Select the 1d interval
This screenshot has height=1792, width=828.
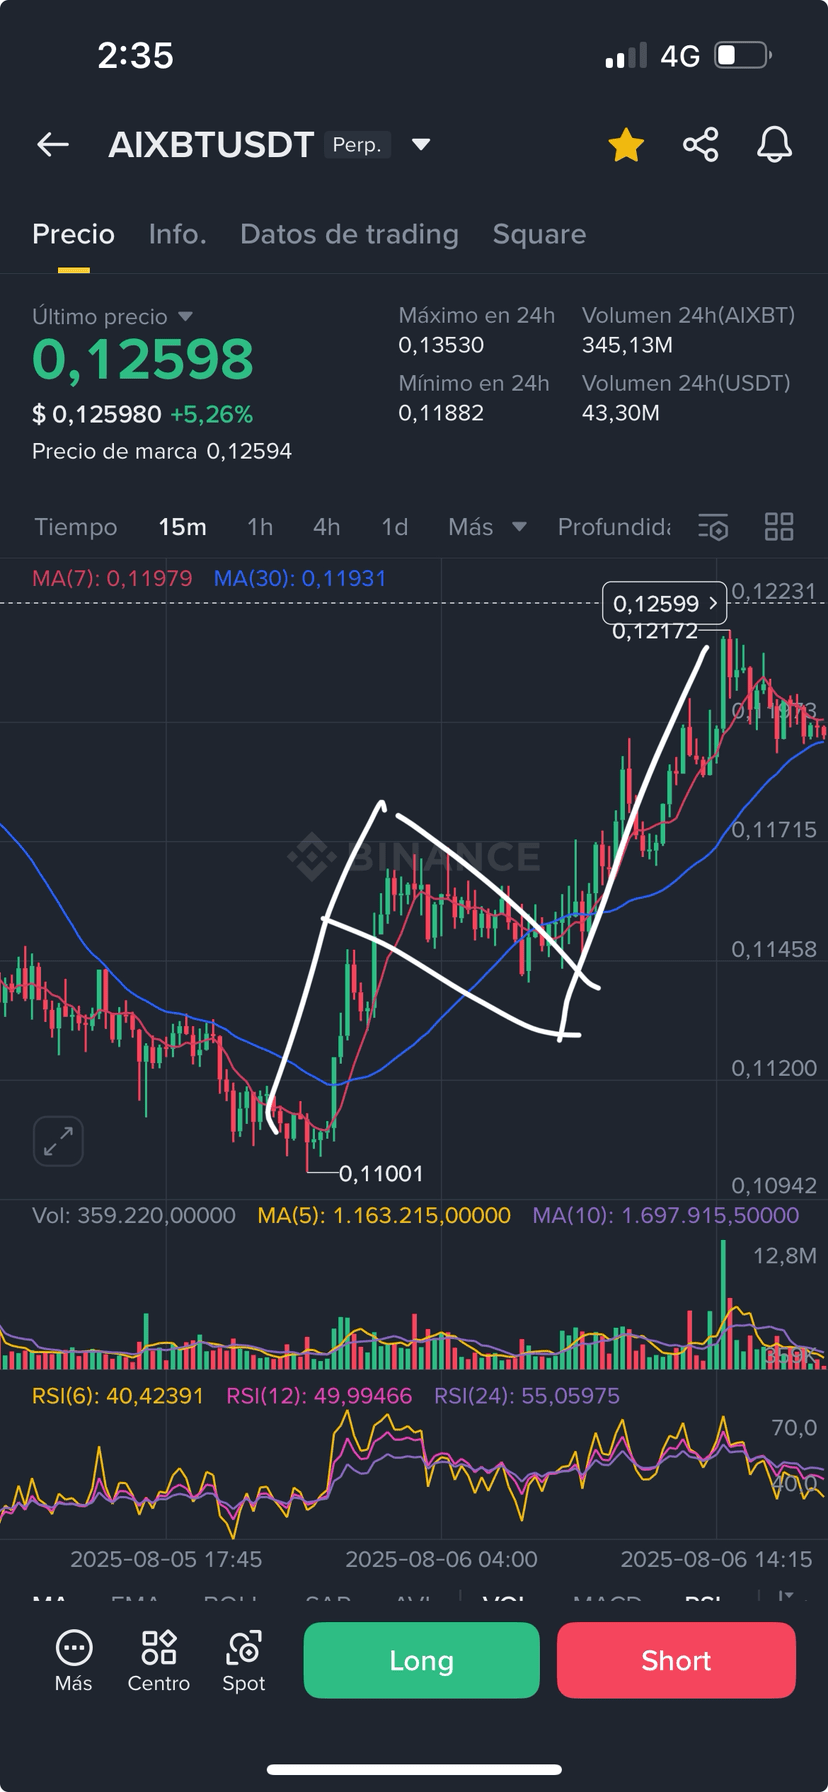394,527
